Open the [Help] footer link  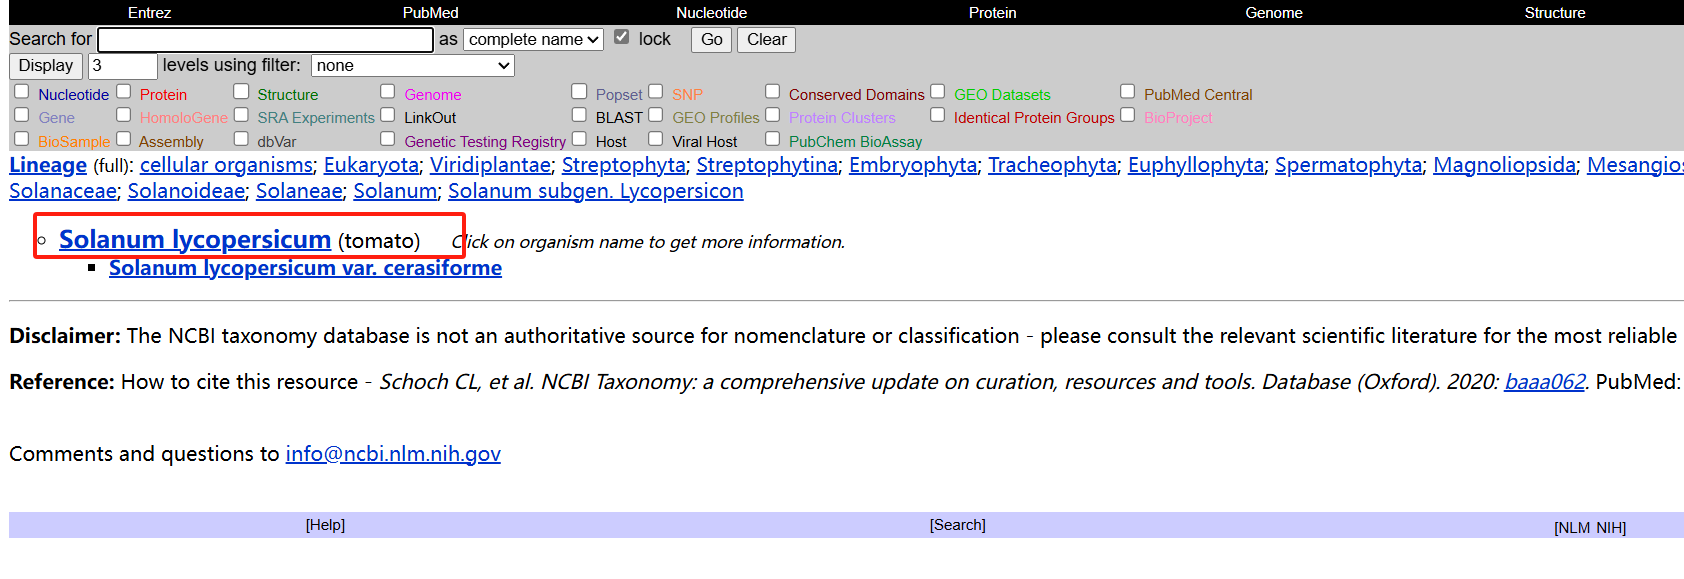click(x=325, y=525)
